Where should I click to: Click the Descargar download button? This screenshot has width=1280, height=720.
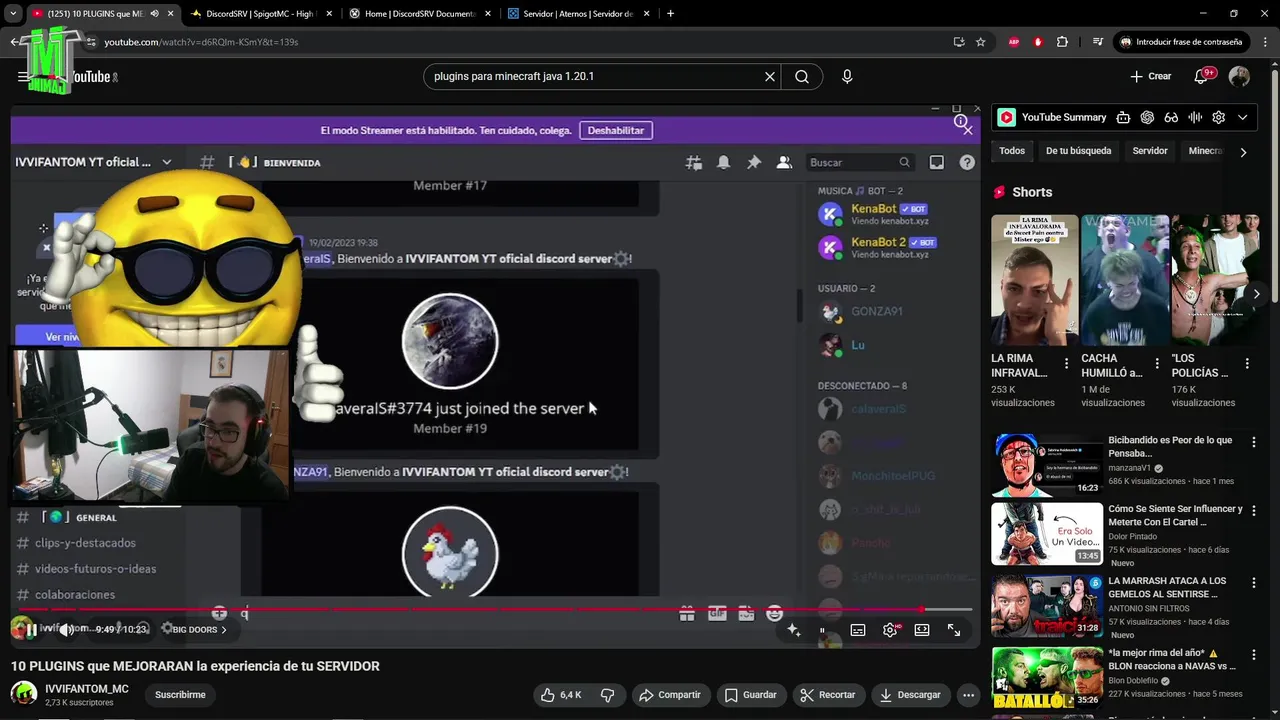pyautogui.click(x=911, y=695)
